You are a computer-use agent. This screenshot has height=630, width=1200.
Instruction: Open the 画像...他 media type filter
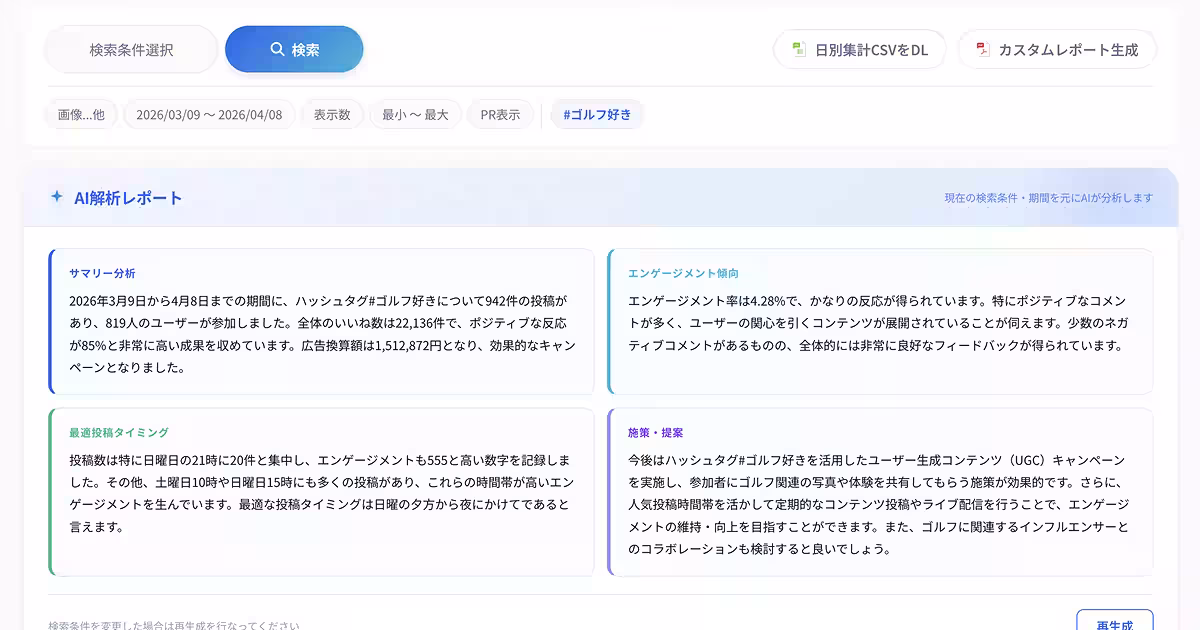click(80, 114)
